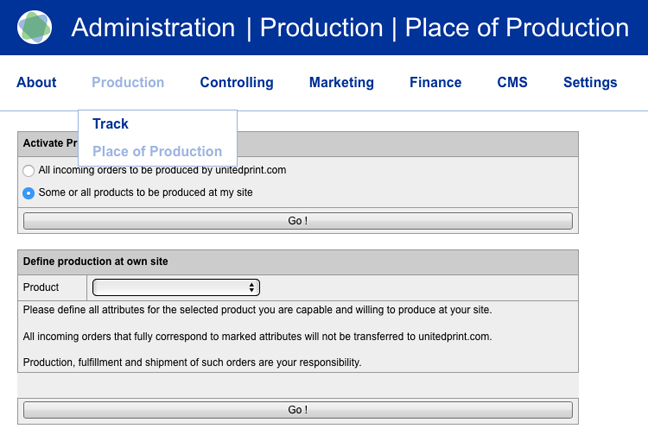Click the green globe logo icon
Viewport: 648px width, 435px height.
coord(35,27)
